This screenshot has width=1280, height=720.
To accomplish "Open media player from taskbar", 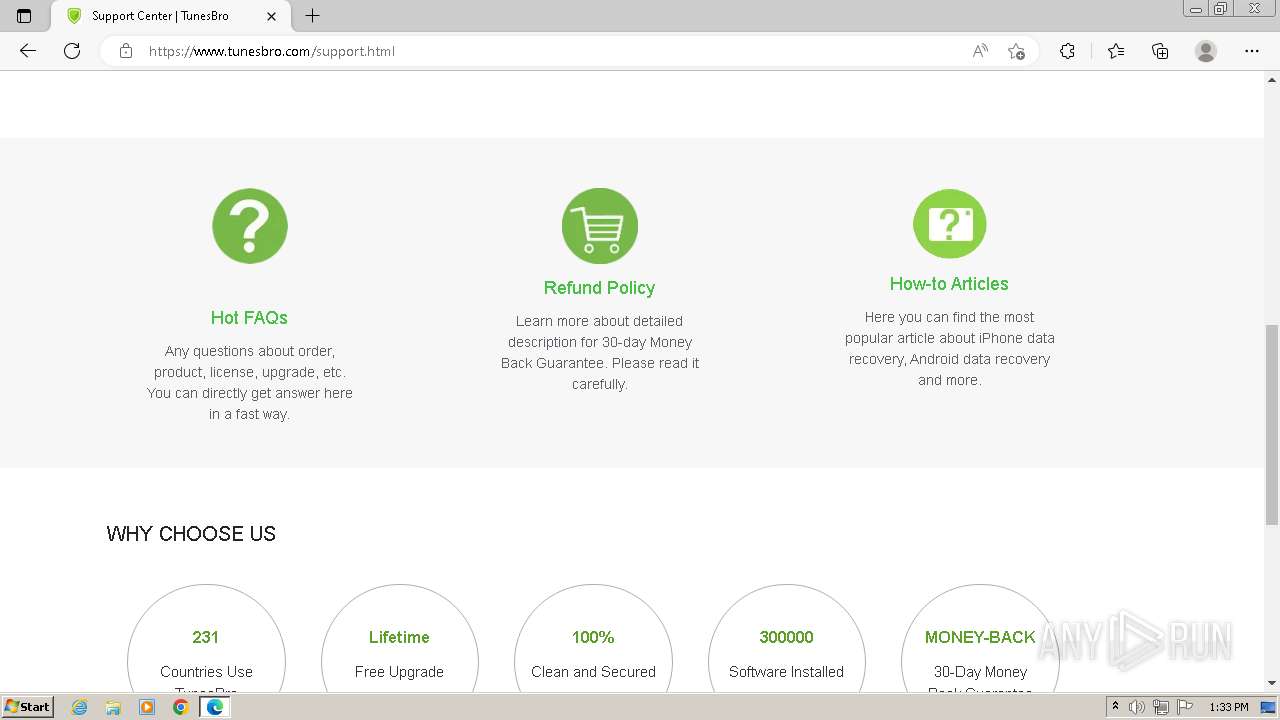I will pyautogui.click(x=147, y=707).
